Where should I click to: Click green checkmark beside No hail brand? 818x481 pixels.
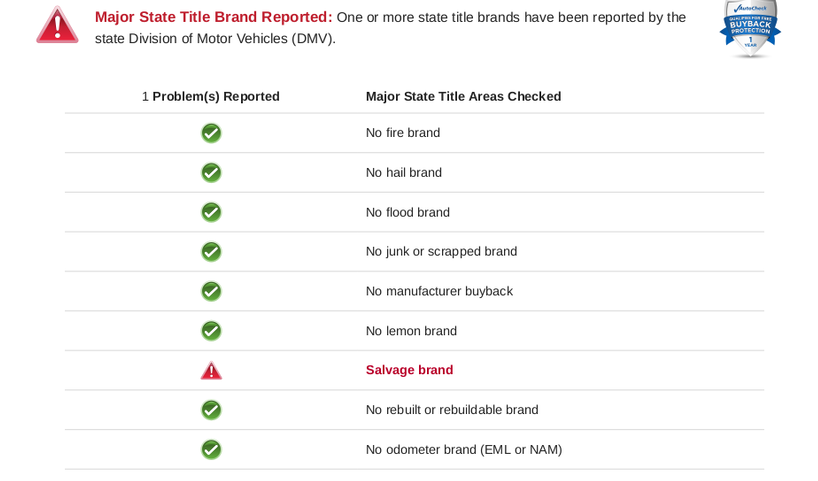tap(211, 173)
